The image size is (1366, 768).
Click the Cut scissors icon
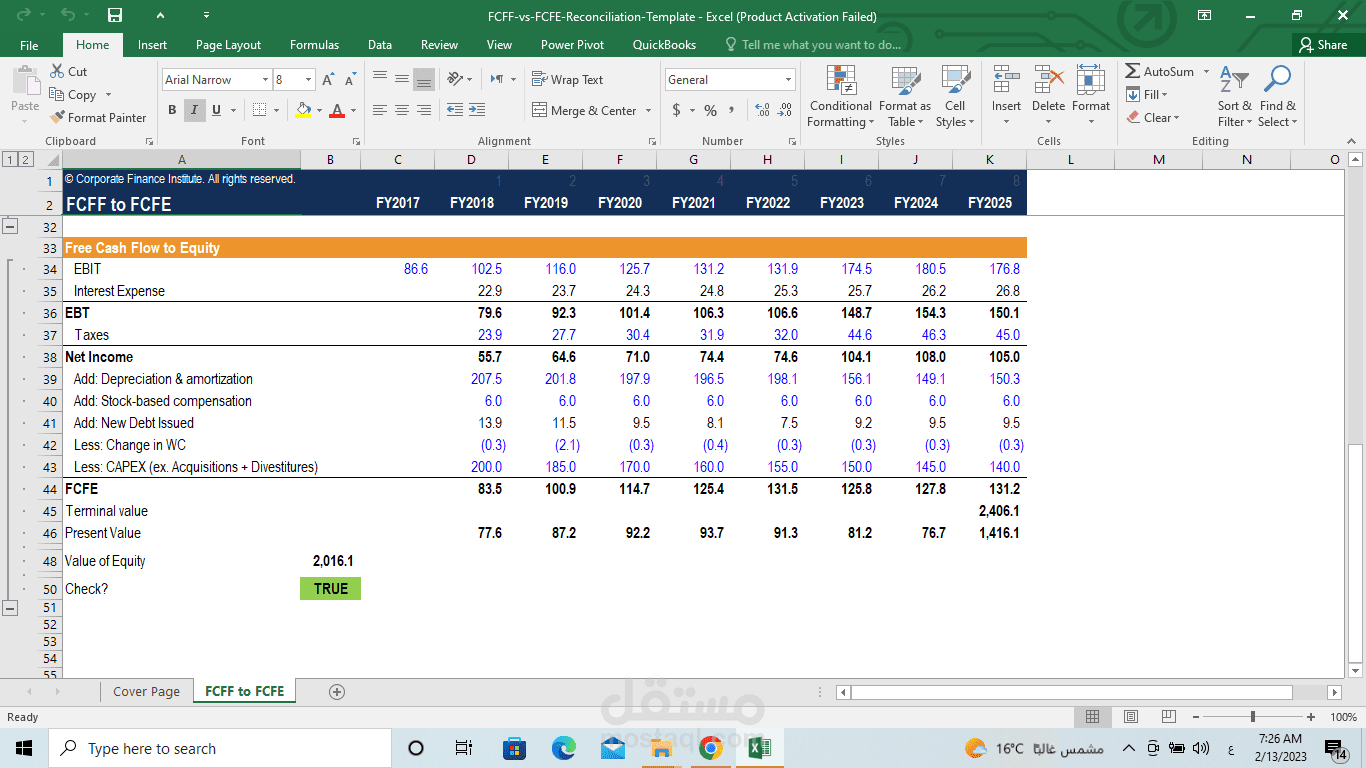(57, 71)
